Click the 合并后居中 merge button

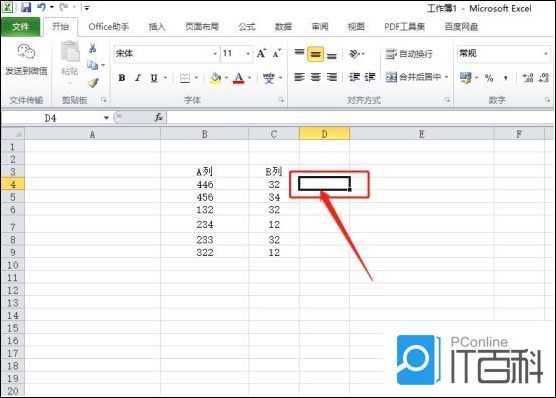point(413,77)
